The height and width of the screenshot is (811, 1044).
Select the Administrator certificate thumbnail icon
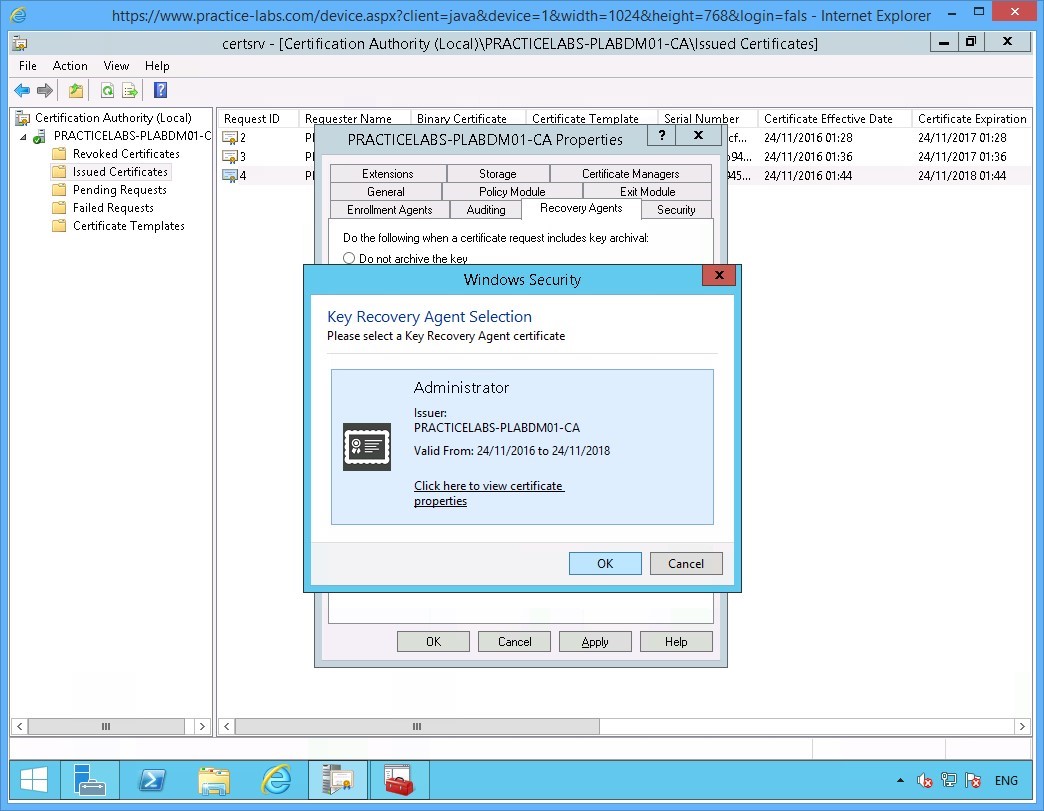click(366, 447)
